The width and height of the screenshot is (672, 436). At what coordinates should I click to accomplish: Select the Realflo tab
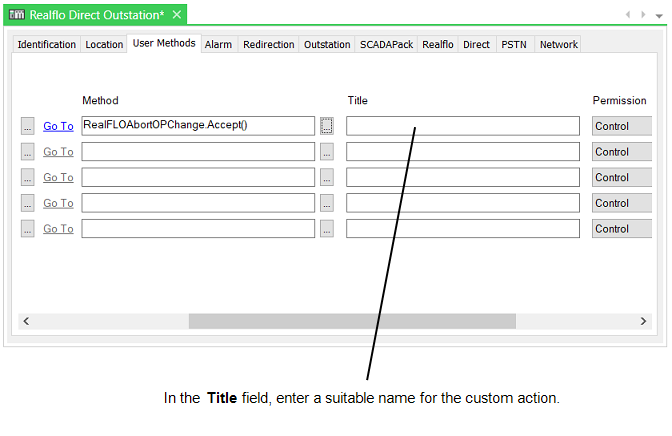tap(438, 44)
